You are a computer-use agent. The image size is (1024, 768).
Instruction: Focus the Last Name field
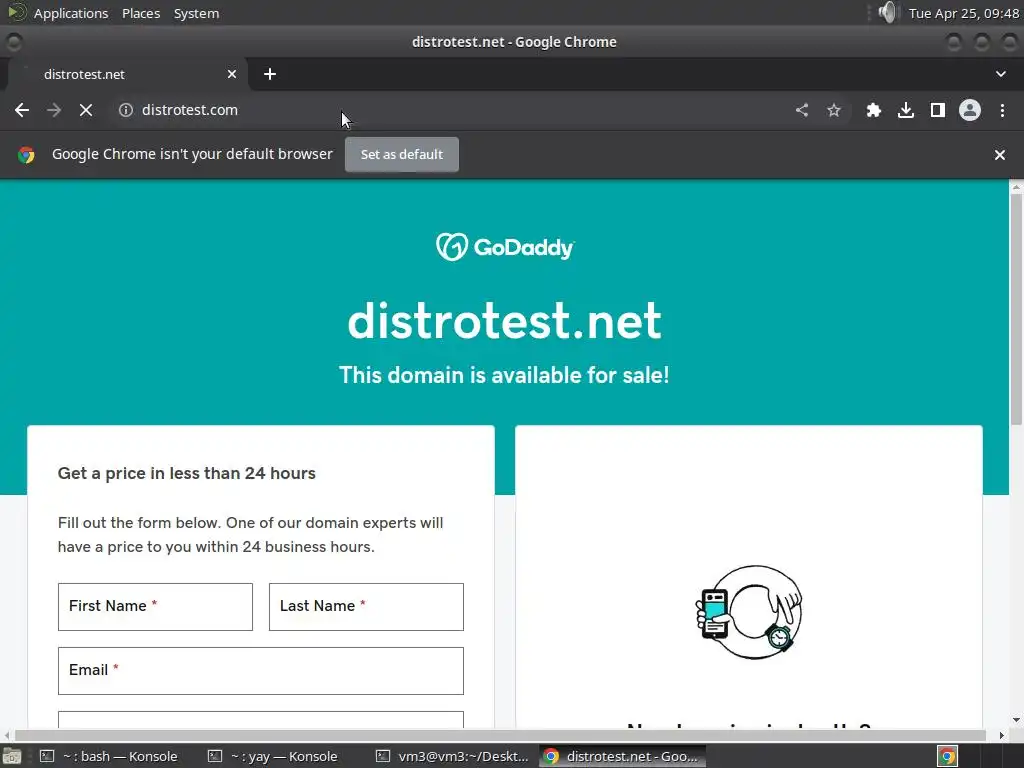pyautogui.click(x=366, y=607)
